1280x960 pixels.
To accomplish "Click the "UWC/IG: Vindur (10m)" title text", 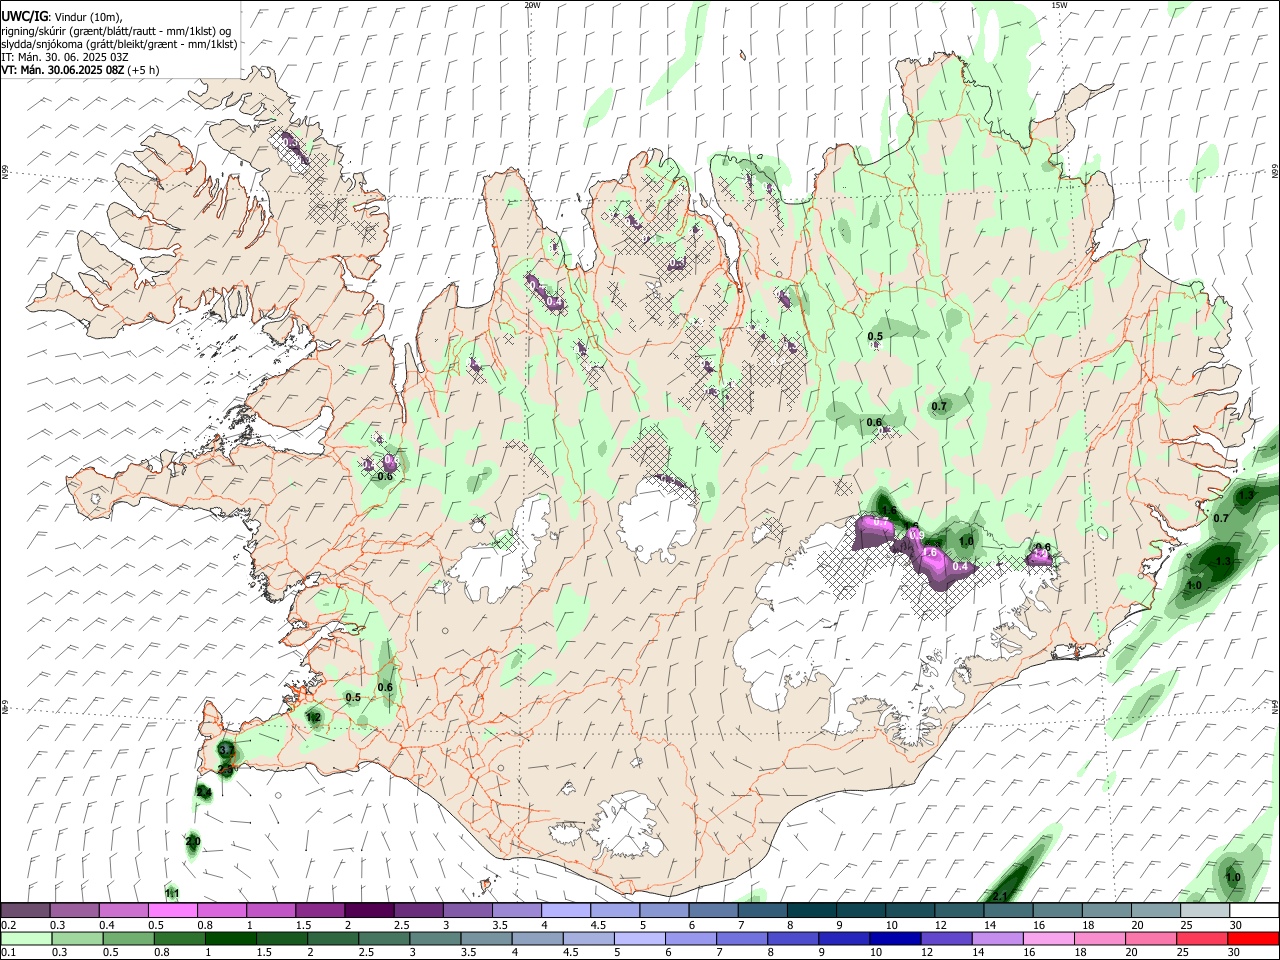I will point(62,17).
